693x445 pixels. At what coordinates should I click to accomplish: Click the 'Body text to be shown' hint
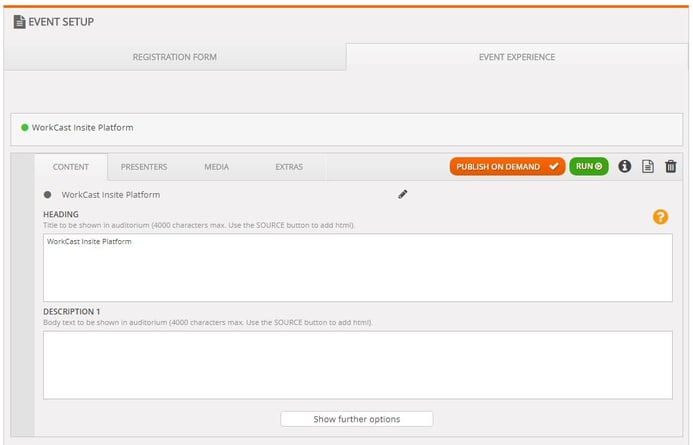[x=208, y=323]
